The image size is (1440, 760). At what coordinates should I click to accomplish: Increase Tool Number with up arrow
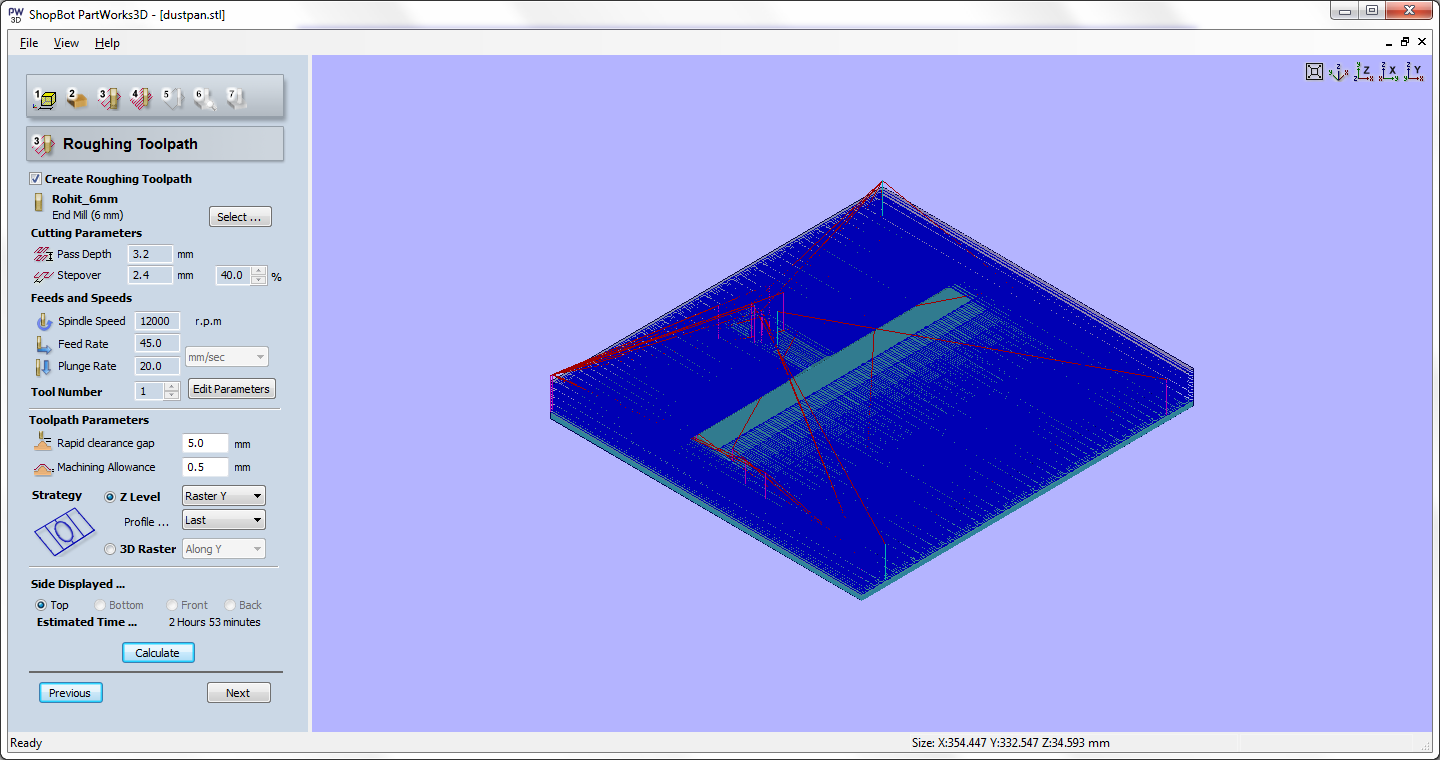172,386
